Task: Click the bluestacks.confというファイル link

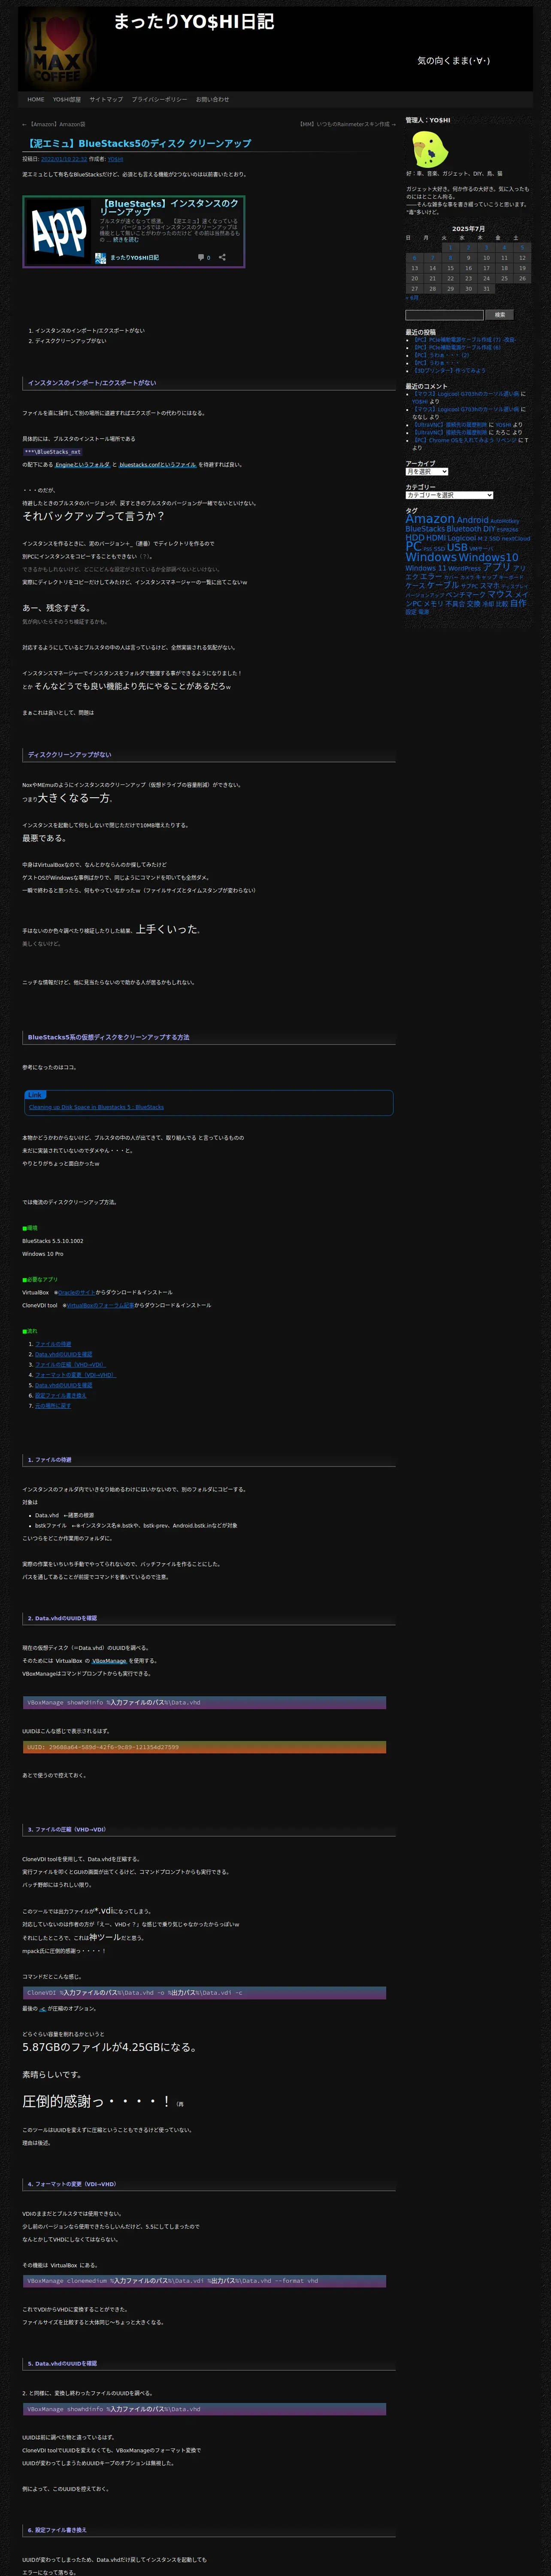Action: pos(158,465)
